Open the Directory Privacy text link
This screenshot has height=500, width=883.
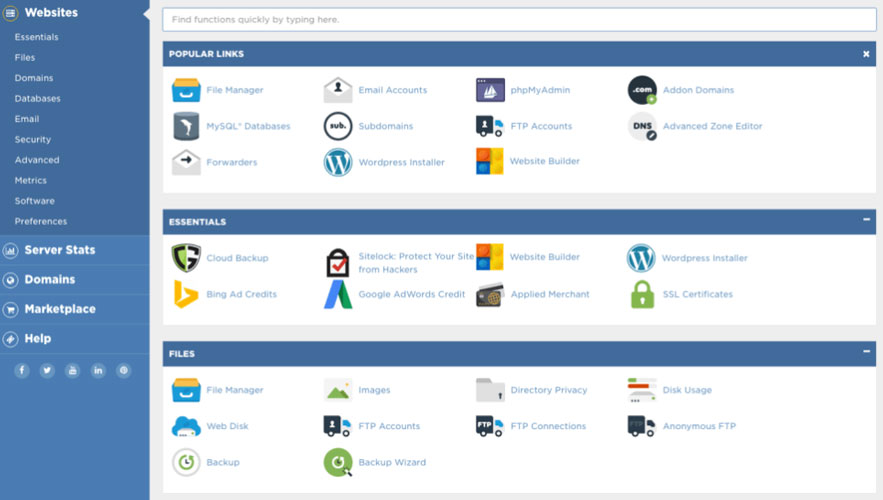coord(548,390)
